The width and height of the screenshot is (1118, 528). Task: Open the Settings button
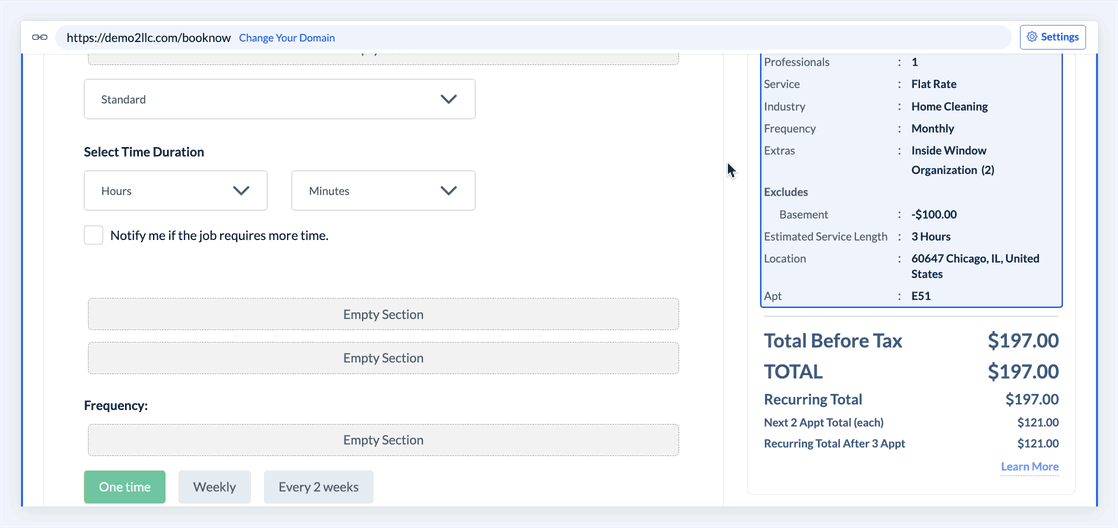1053,37
